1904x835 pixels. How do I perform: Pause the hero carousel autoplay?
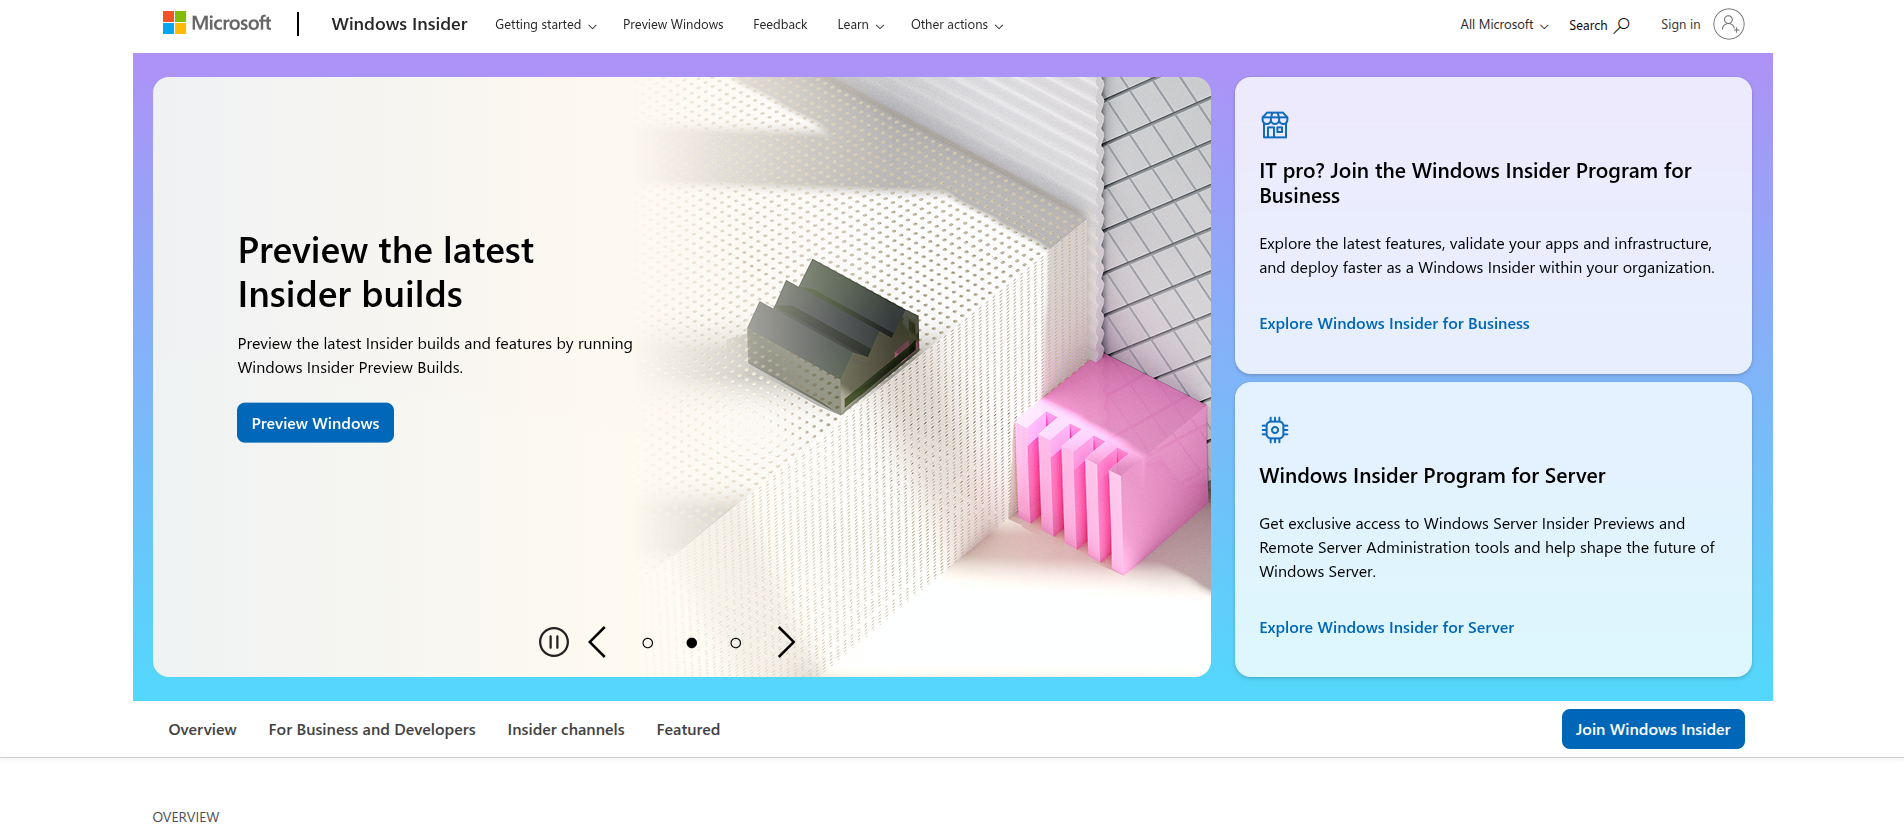click(x=554, y=642)
